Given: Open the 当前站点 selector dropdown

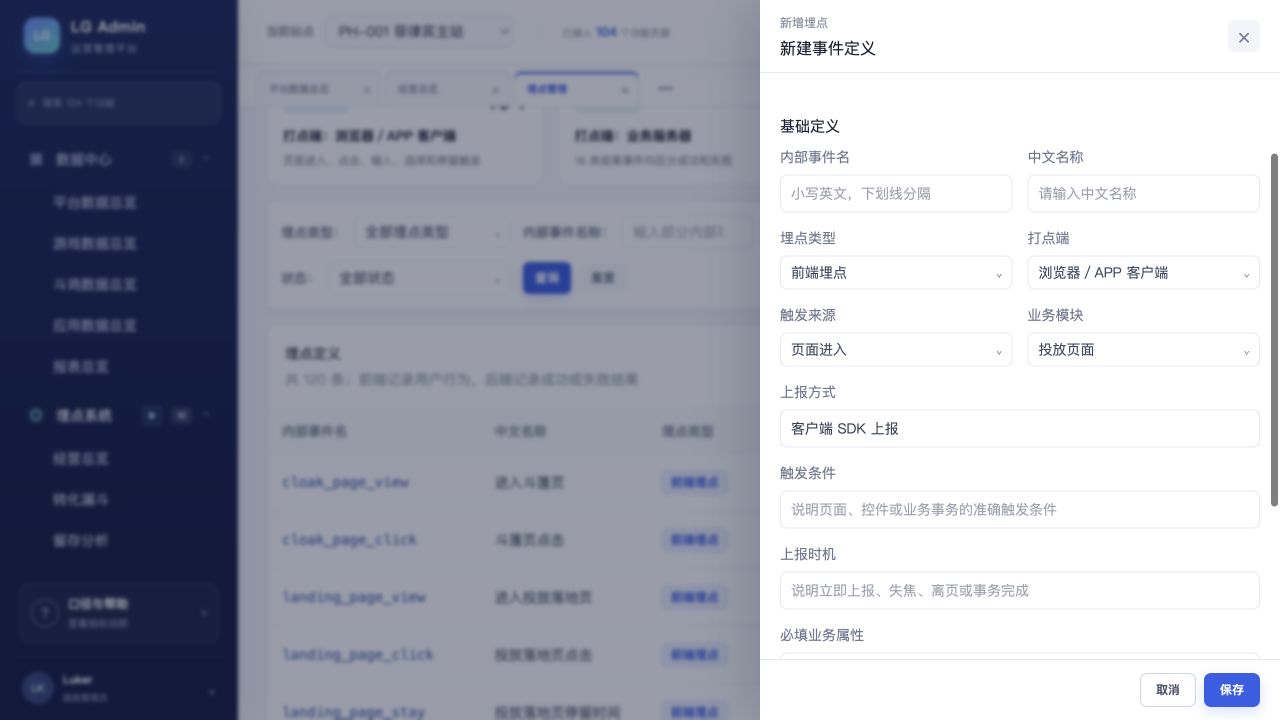Looking at the screenshot, I should 418,31.
